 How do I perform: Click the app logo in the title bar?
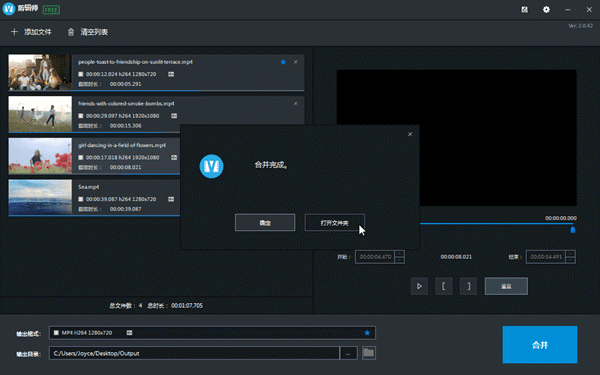click(9, 9)
